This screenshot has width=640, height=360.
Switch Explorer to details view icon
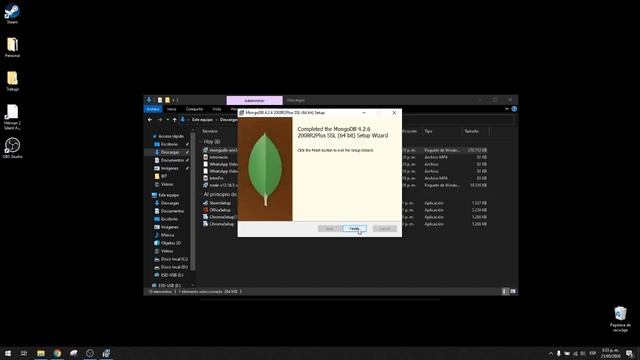[505, 291]
